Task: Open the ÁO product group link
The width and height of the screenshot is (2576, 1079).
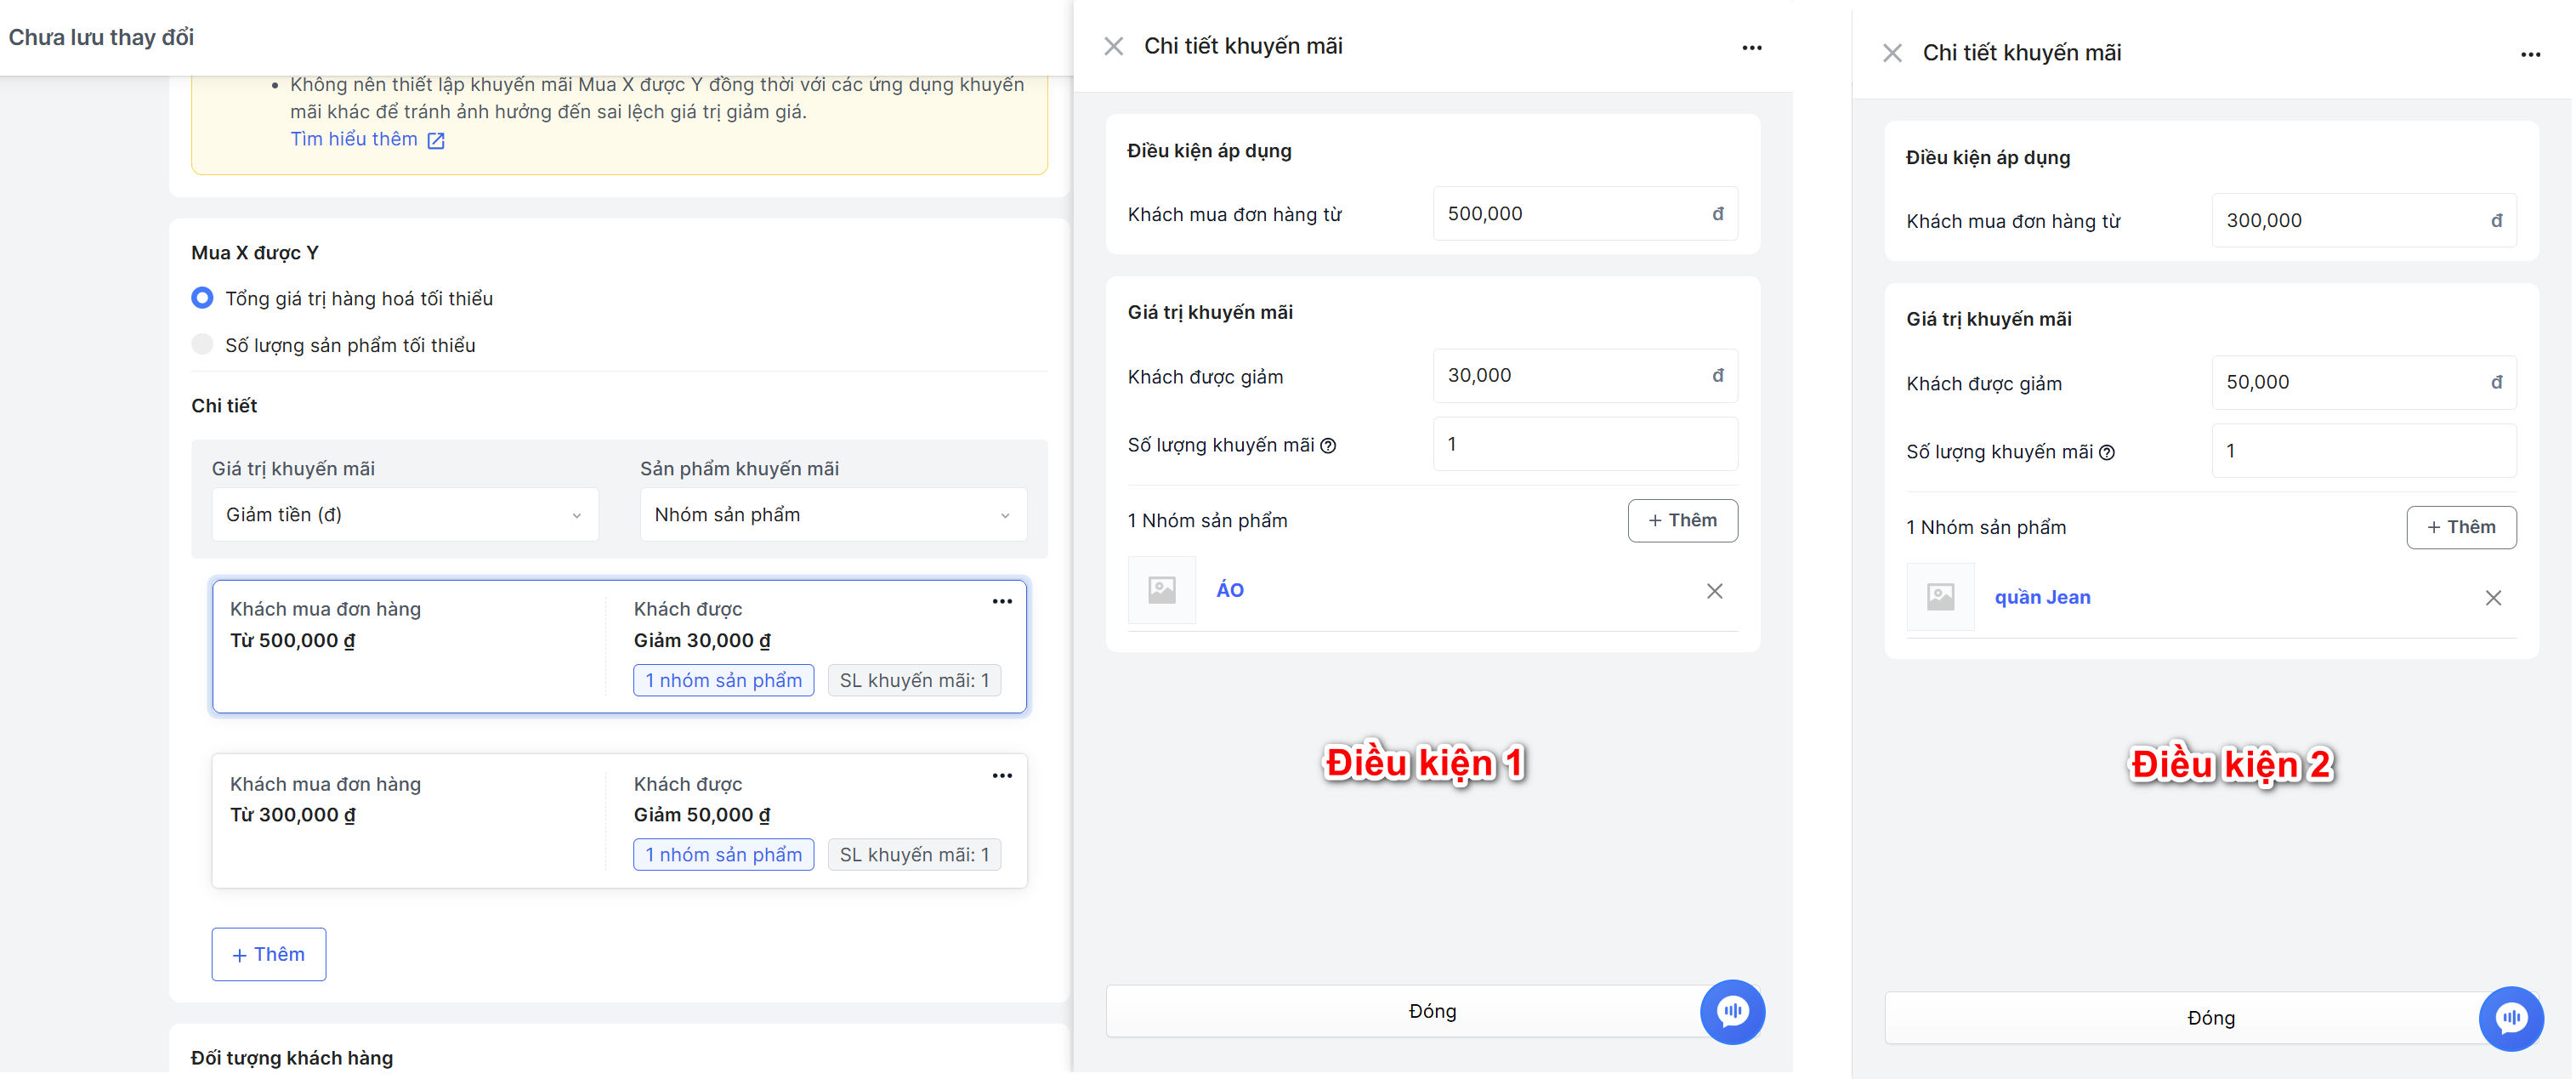Action: [1229, 590]
